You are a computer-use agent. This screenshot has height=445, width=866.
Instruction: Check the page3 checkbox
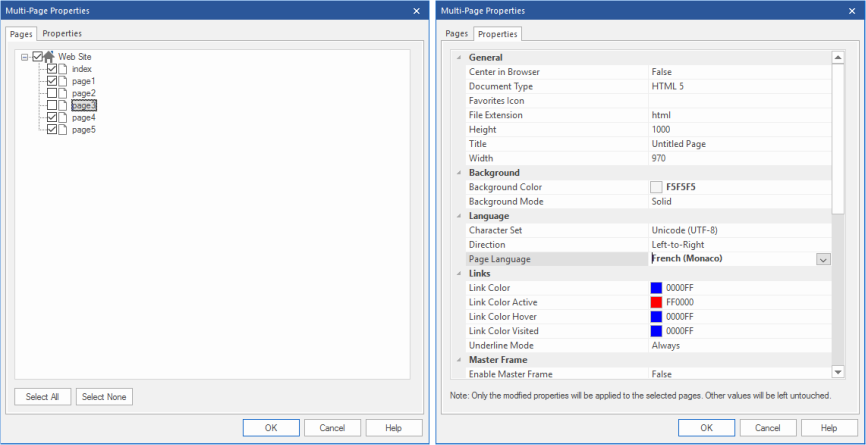[52, 105]
